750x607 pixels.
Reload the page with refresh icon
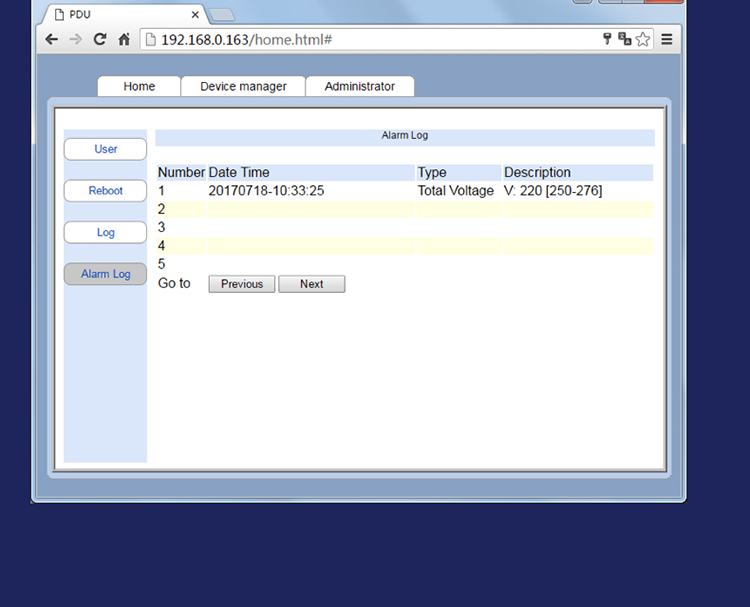pos(99,39)
